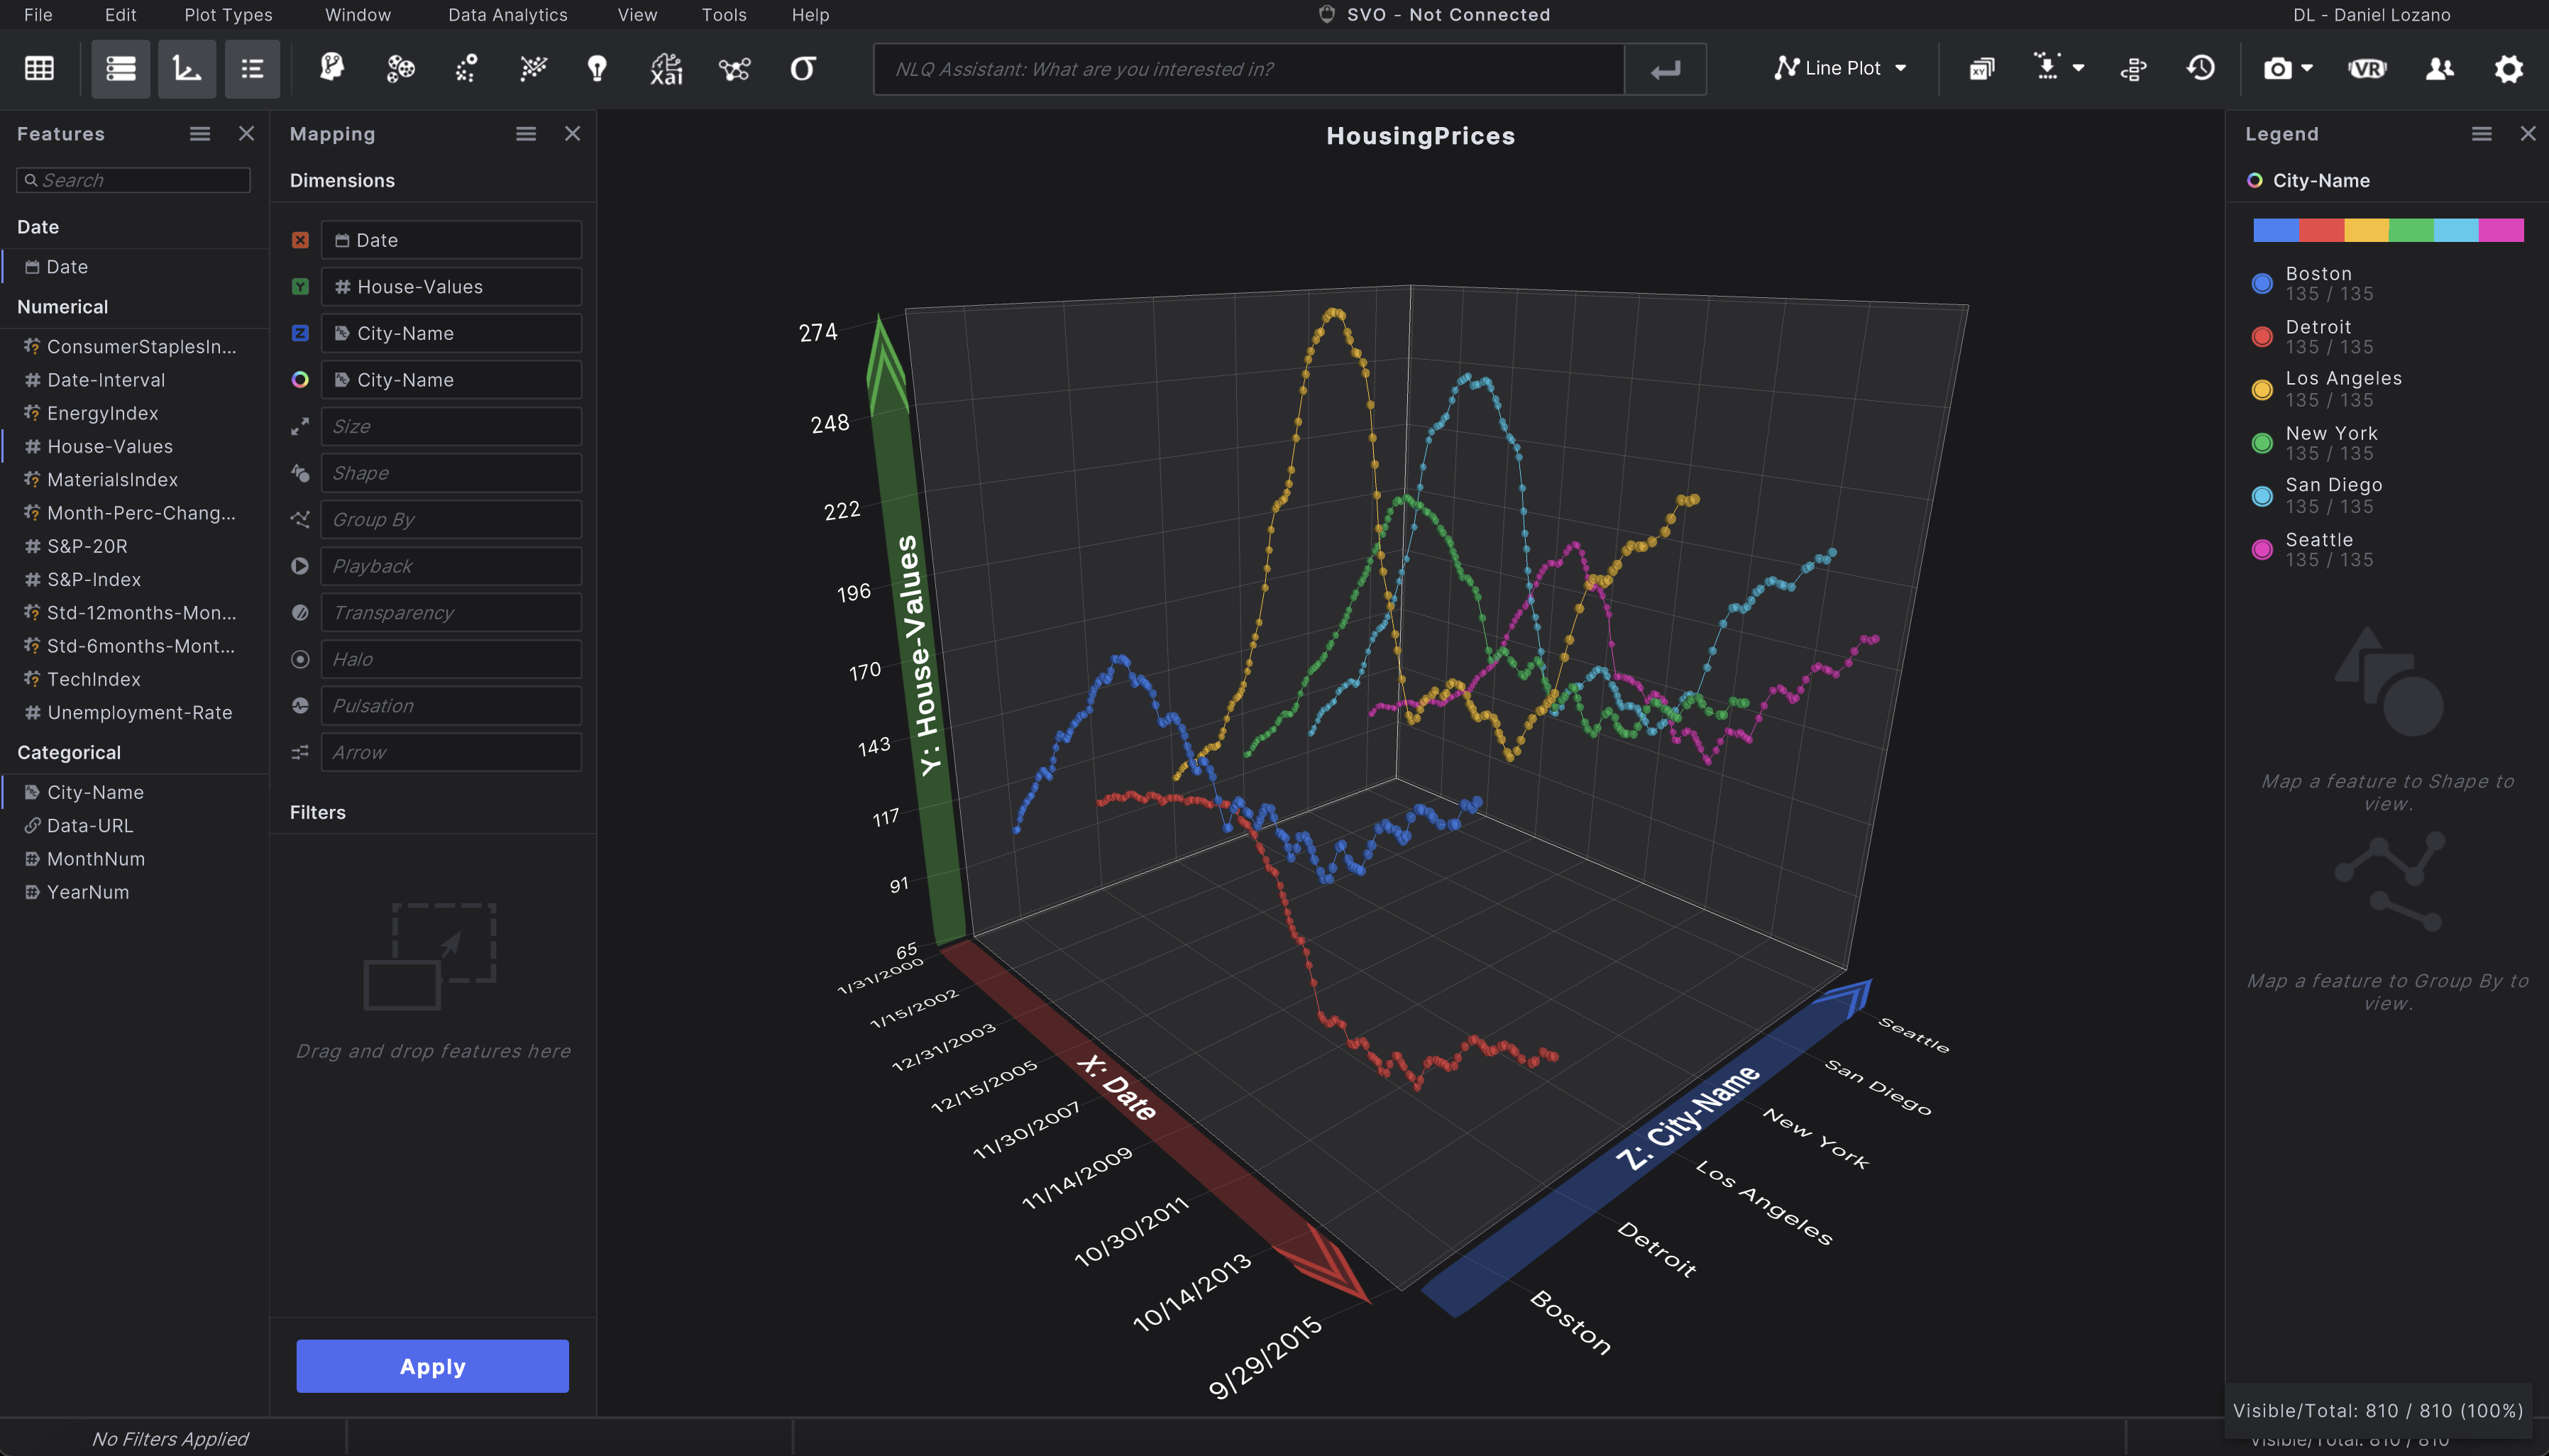Click the Boston color swatch in legend
Viewport: 2549px width, 1456px height.
[x=2263, y=283]
